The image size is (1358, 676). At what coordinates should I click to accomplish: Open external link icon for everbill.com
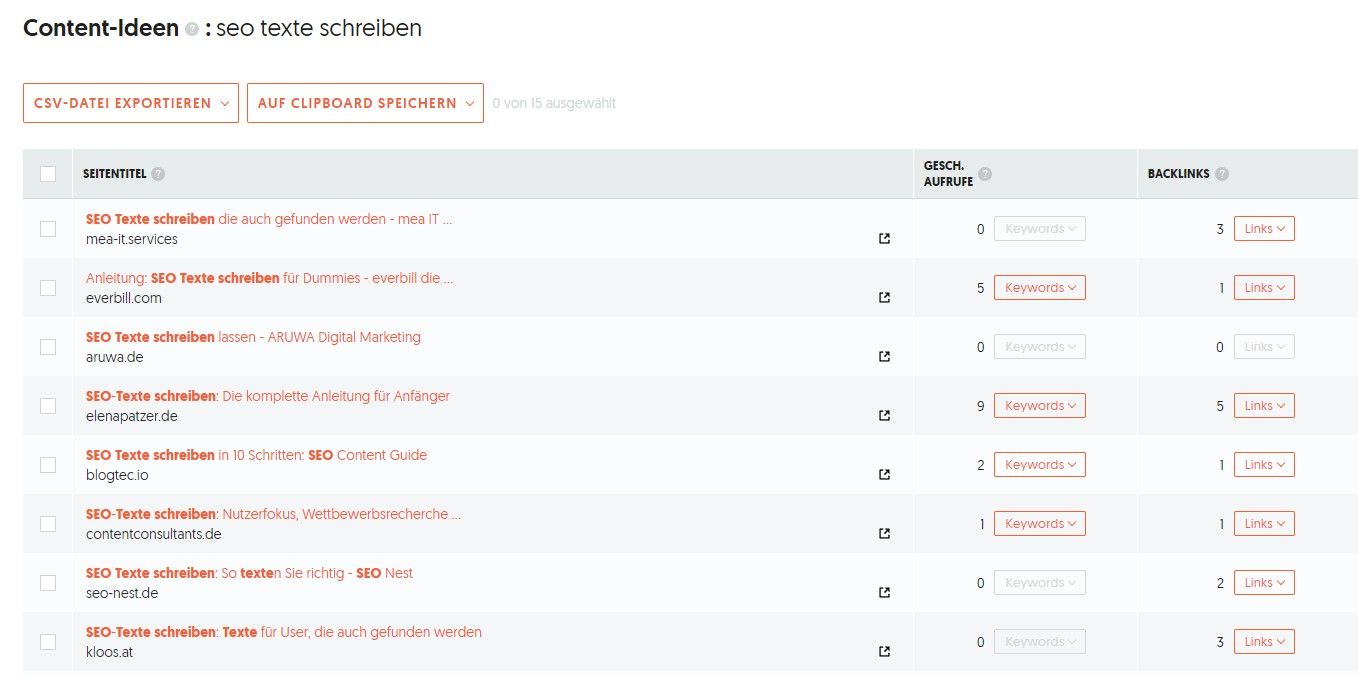pyautogui.click(x=884, y=298)
